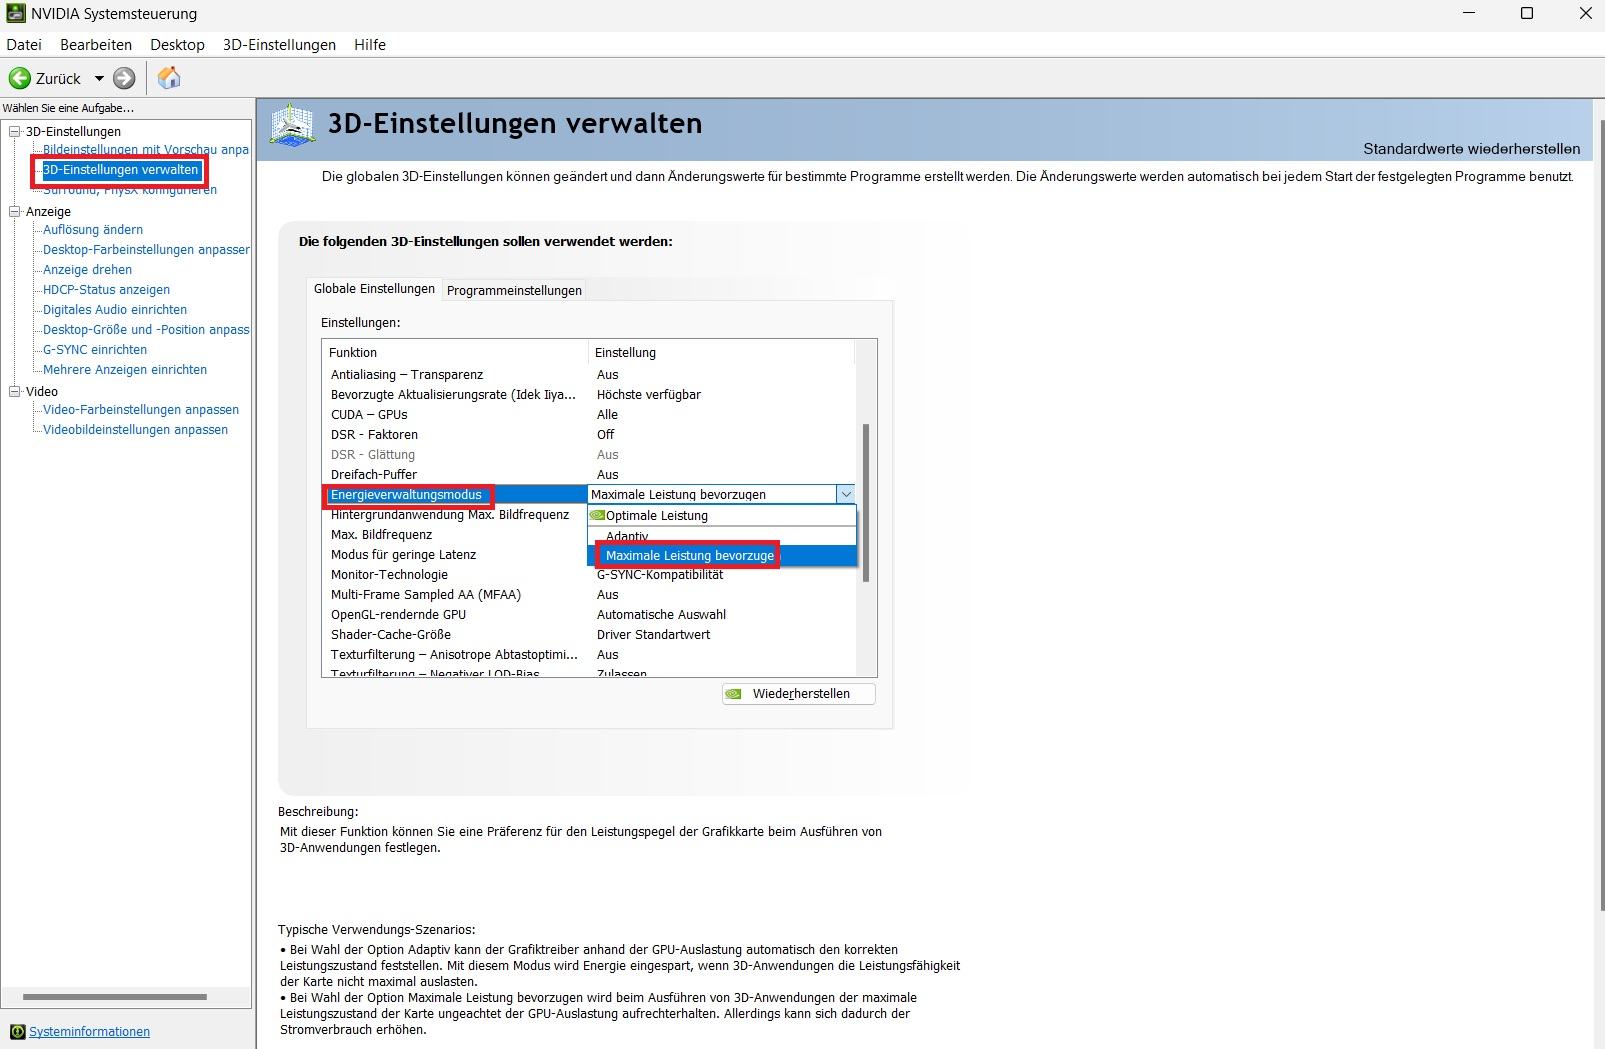Screen dimensions: 1605x1049
Task: Open the Hilfe menu
Action: pyautogui.click(x=370, y=45)
